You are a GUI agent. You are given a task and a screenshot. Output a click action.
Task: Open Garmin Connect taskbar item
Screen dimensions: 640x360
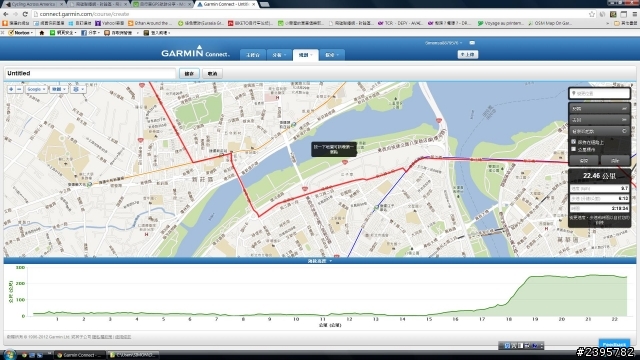coord(79,355)
